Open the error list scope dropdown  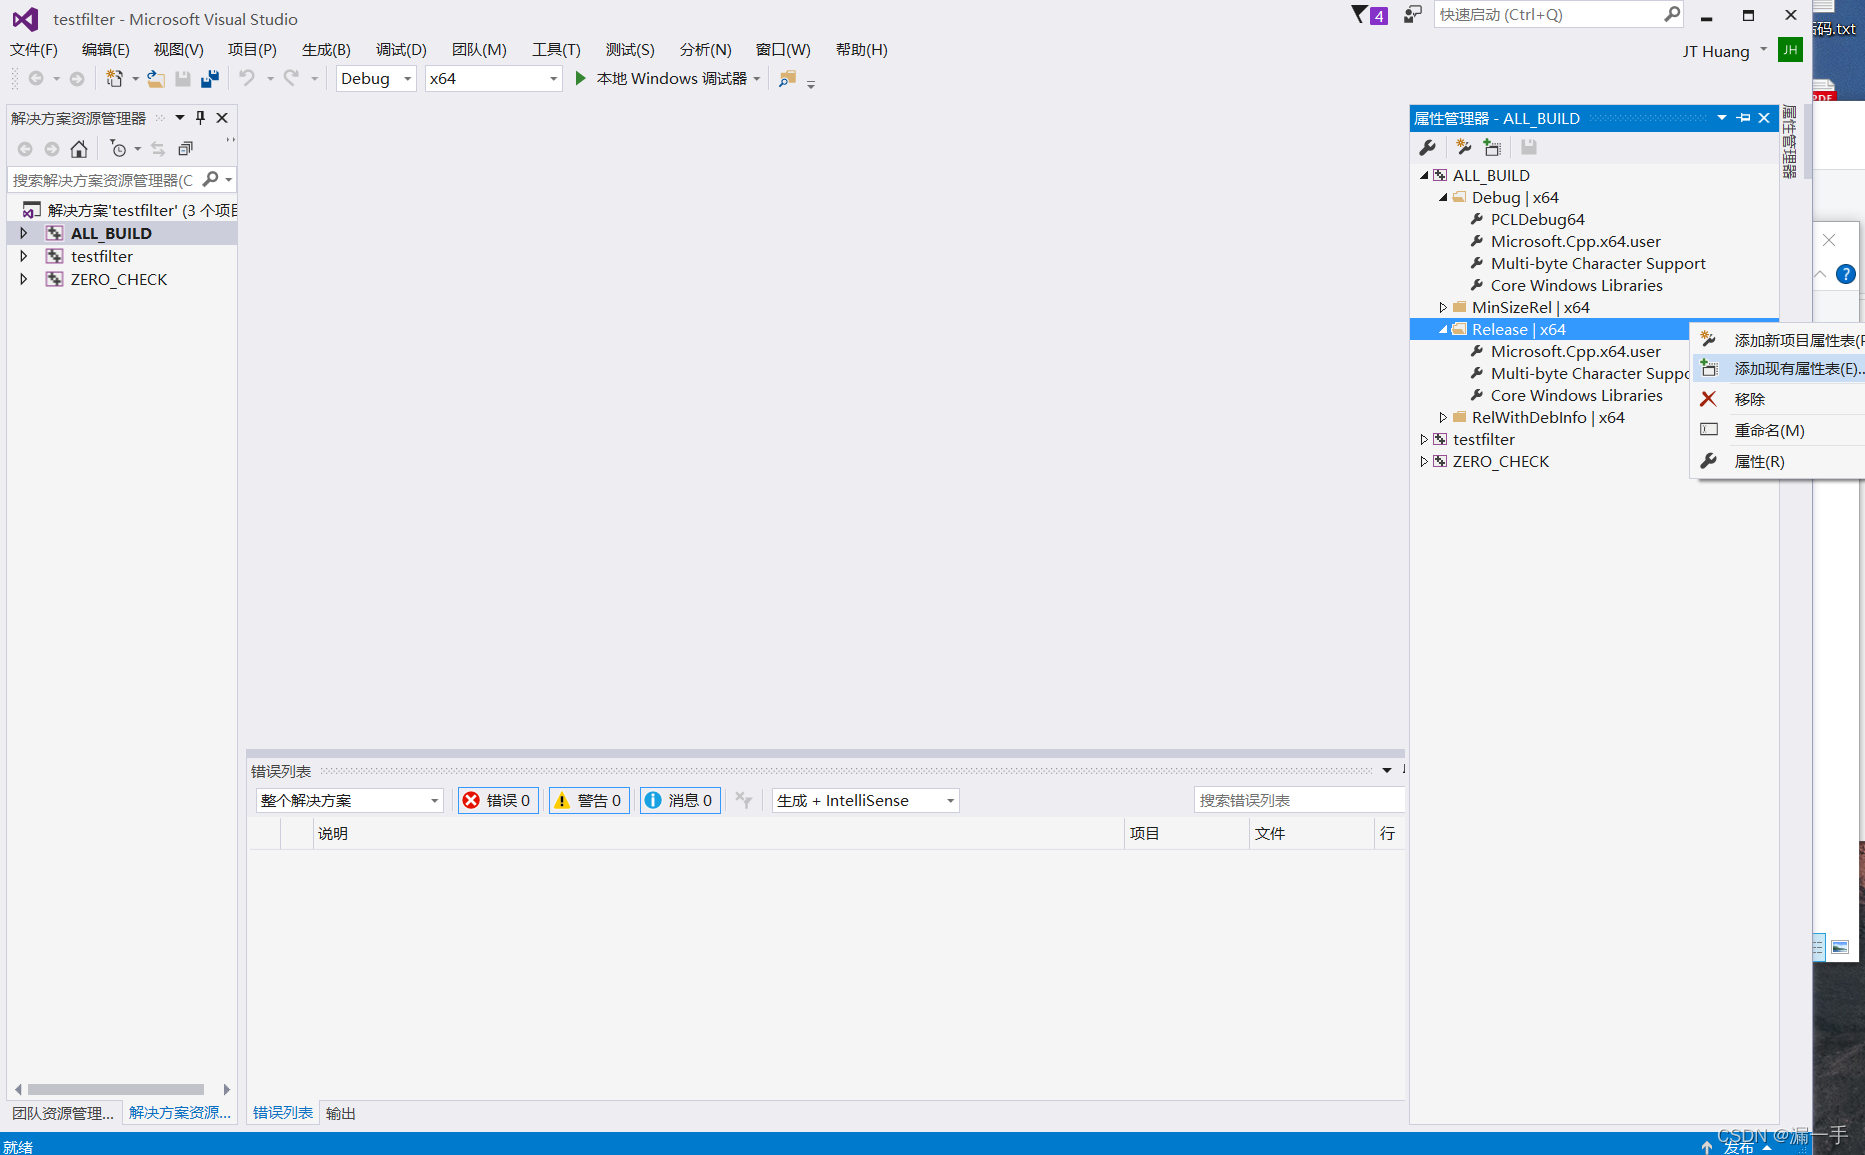coord(349,800)
